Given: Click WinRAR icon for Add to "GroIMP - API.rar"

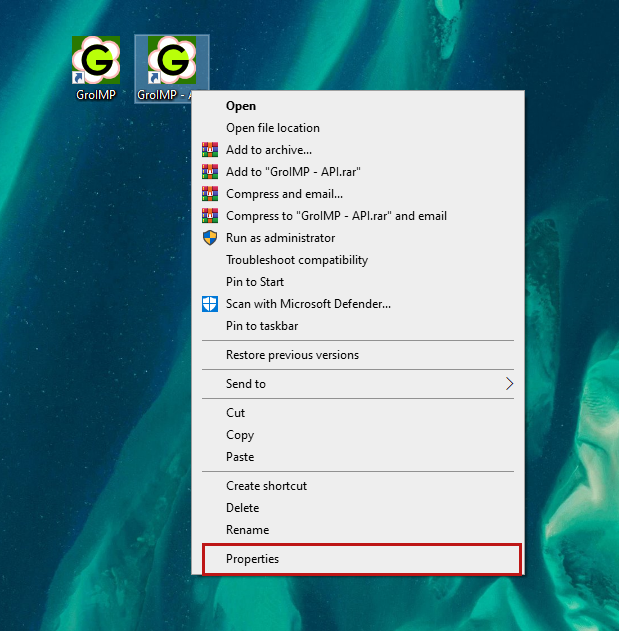Looking at the screenshot, I should tap(210, 172).
